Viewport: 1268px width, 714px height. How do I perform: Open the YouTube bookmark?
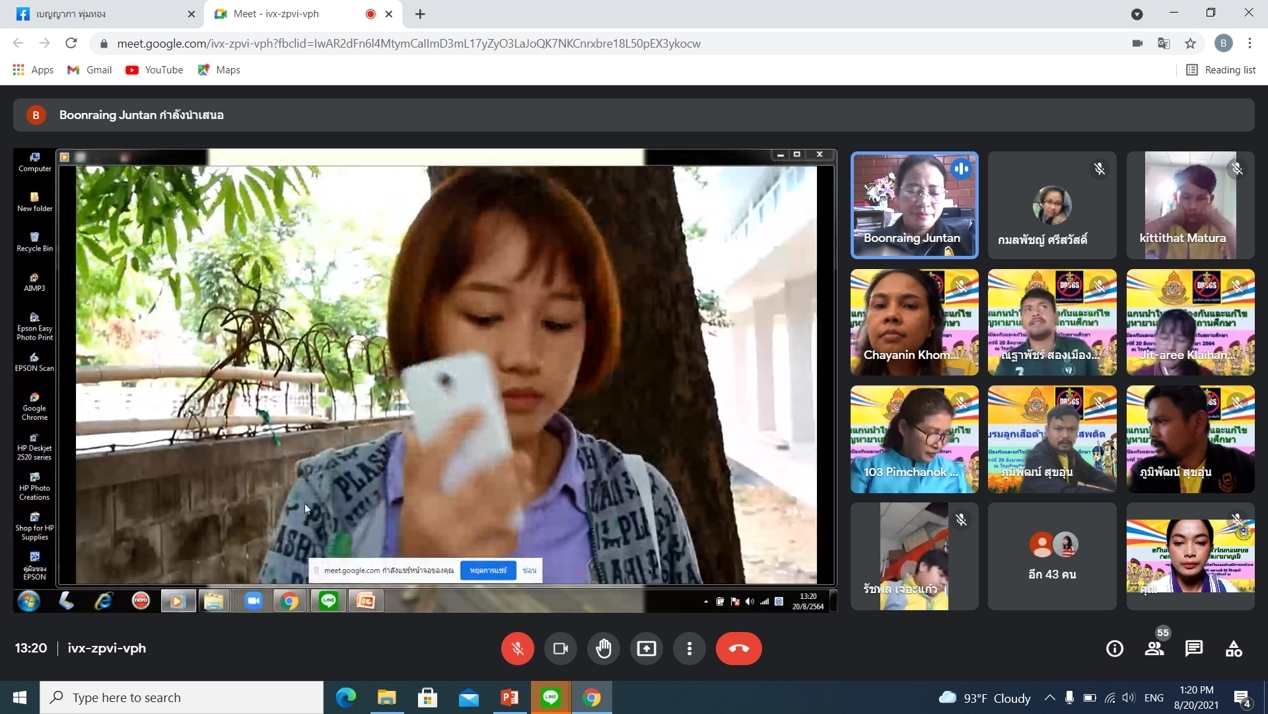click(154, 70)
